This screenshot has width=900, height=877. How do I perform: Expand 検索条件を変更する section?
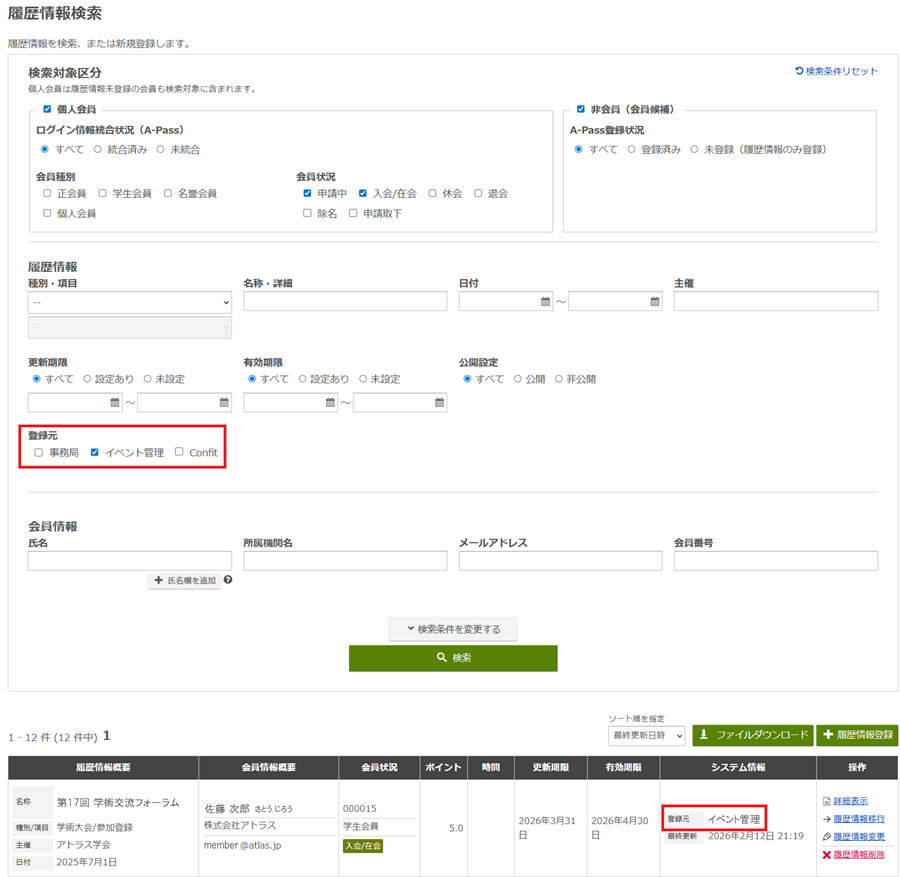coord(453,629)
